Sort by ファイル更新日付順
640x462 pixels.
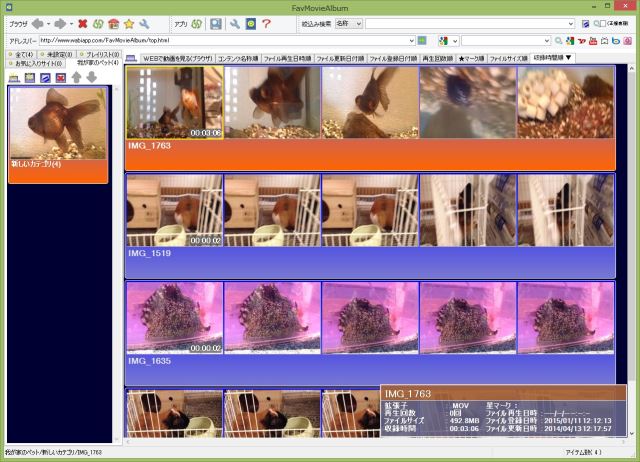[340, 59]
